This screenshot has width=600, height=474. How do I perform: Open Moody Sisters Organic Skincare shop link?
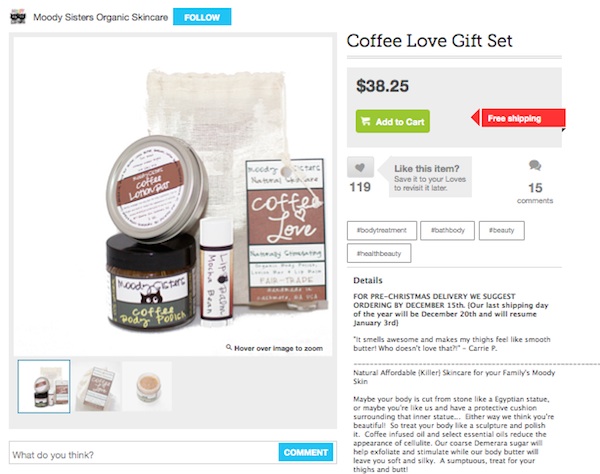click(101, 17)
